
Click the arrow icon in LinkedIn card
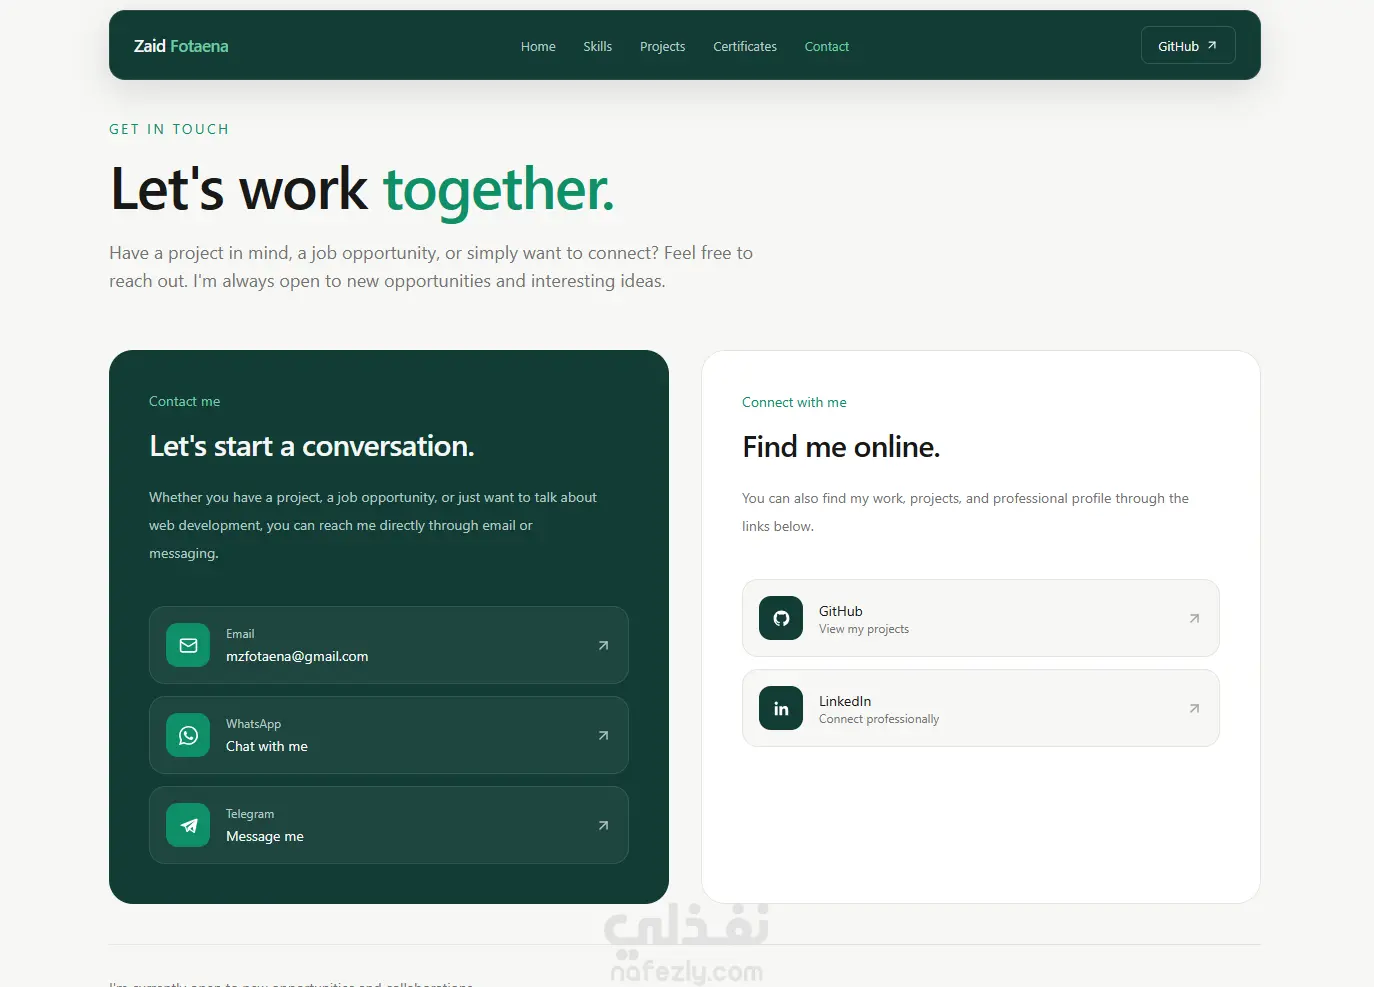[x=1194, y=708]
